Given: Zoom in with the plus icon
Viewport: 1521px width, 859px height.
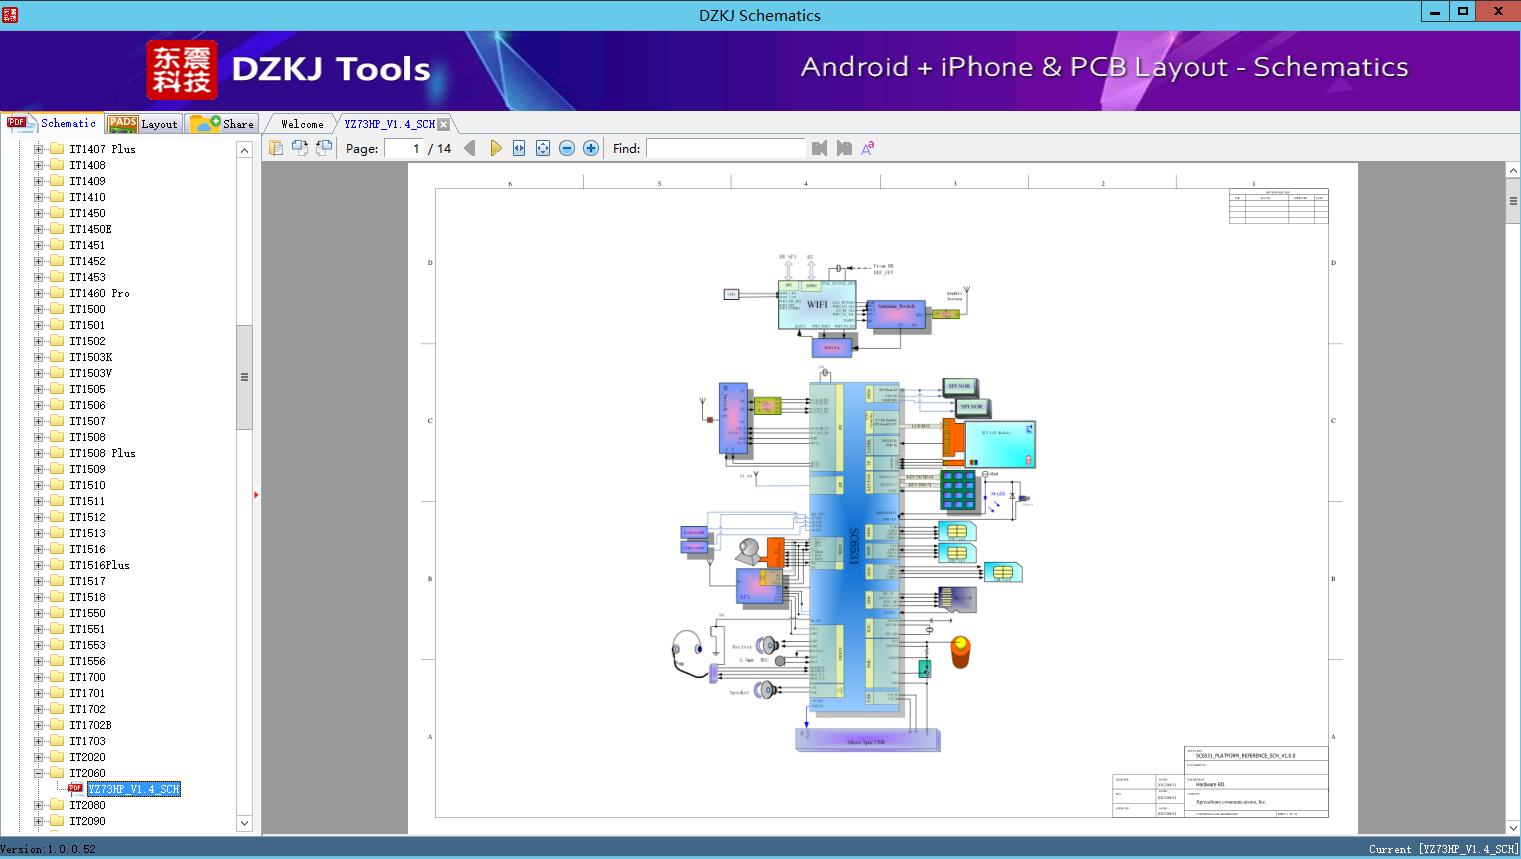Looking at the screenshot, I should 591,148.
